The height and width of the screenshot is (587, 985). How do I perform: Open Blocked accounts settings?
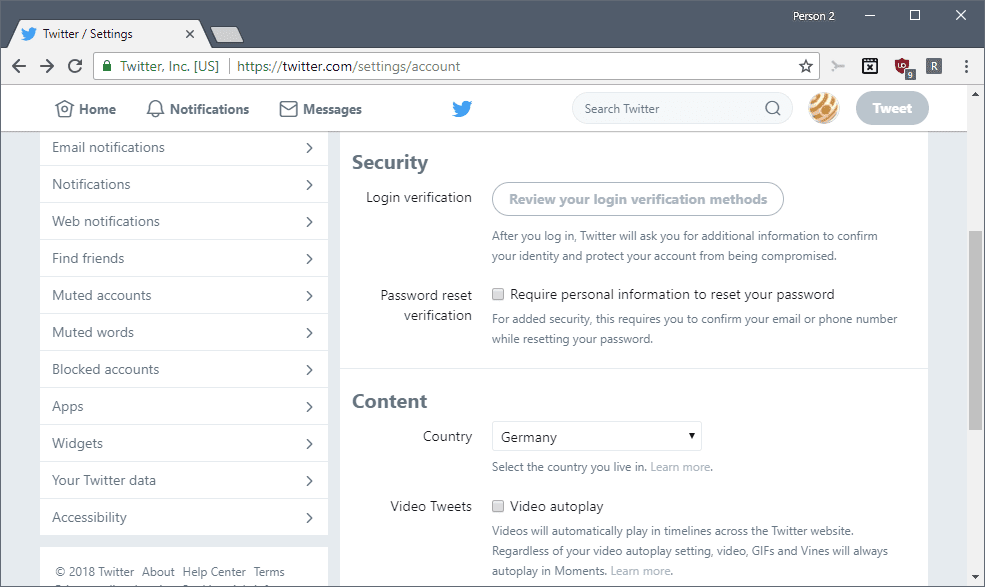(184, 370)
